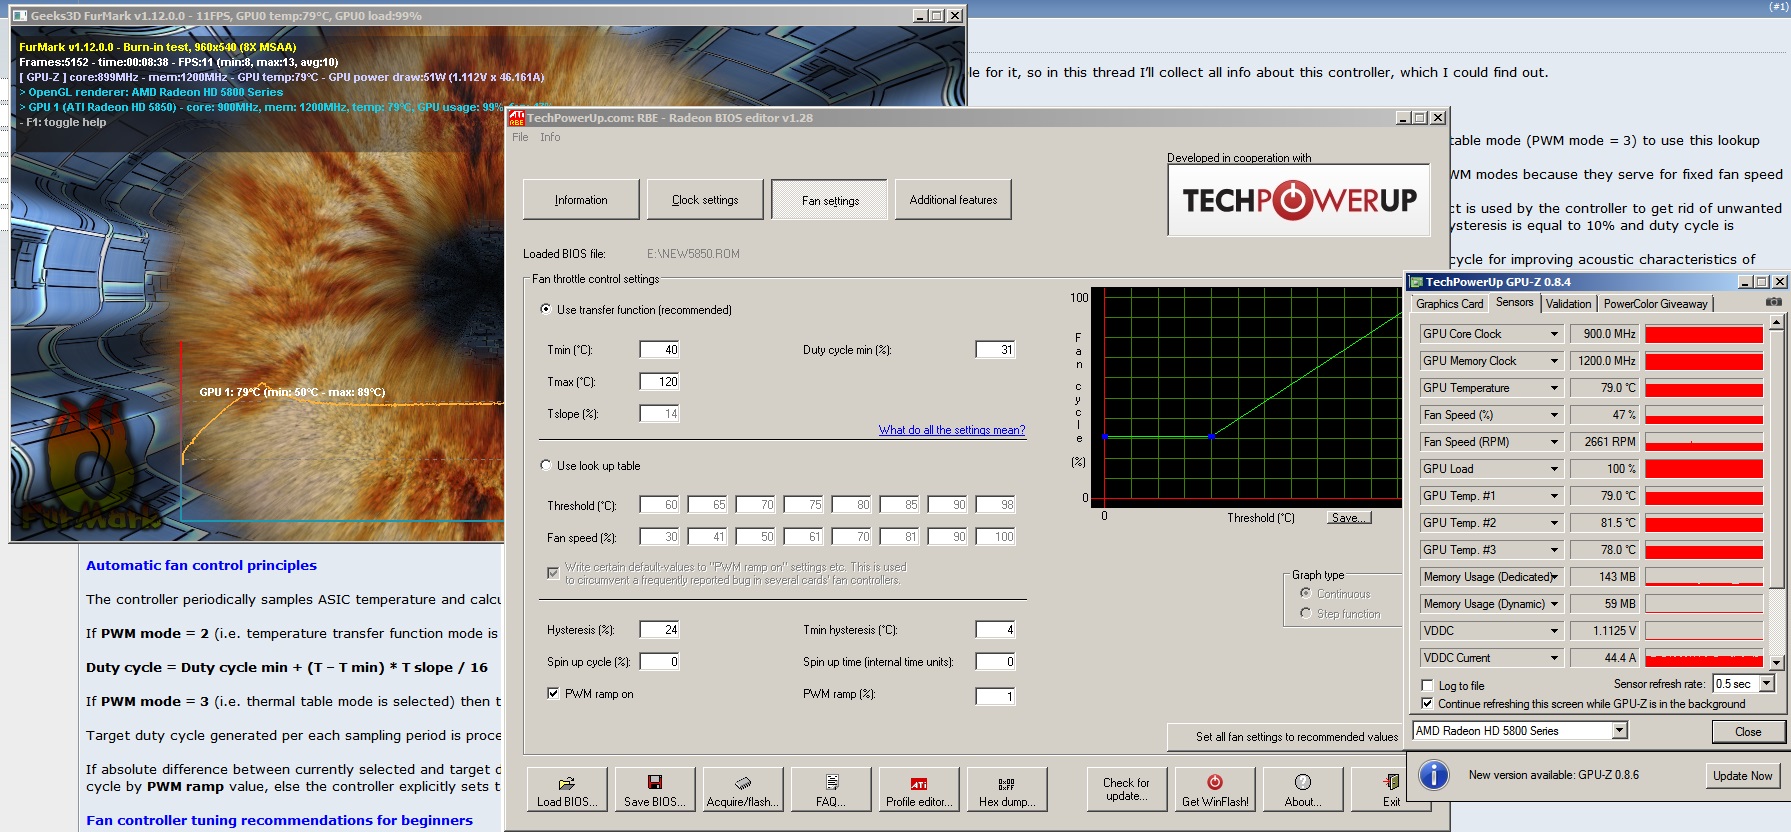The image size is (1791, 832).
Task: Click the Tmin hysteresis (°C) field
Action: [996, 630]
